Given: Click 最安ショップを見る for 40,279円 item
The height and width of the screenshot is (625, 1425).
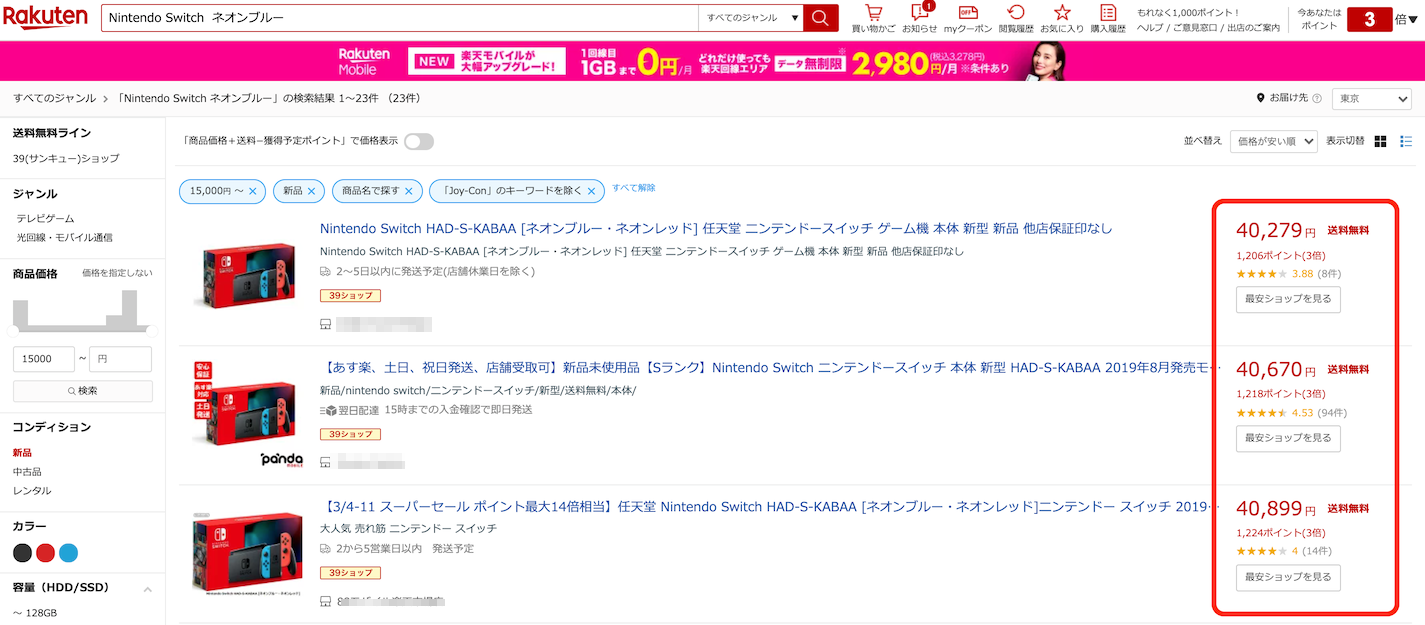Looking at the screenshot, I should click(x=1288, y=299).
